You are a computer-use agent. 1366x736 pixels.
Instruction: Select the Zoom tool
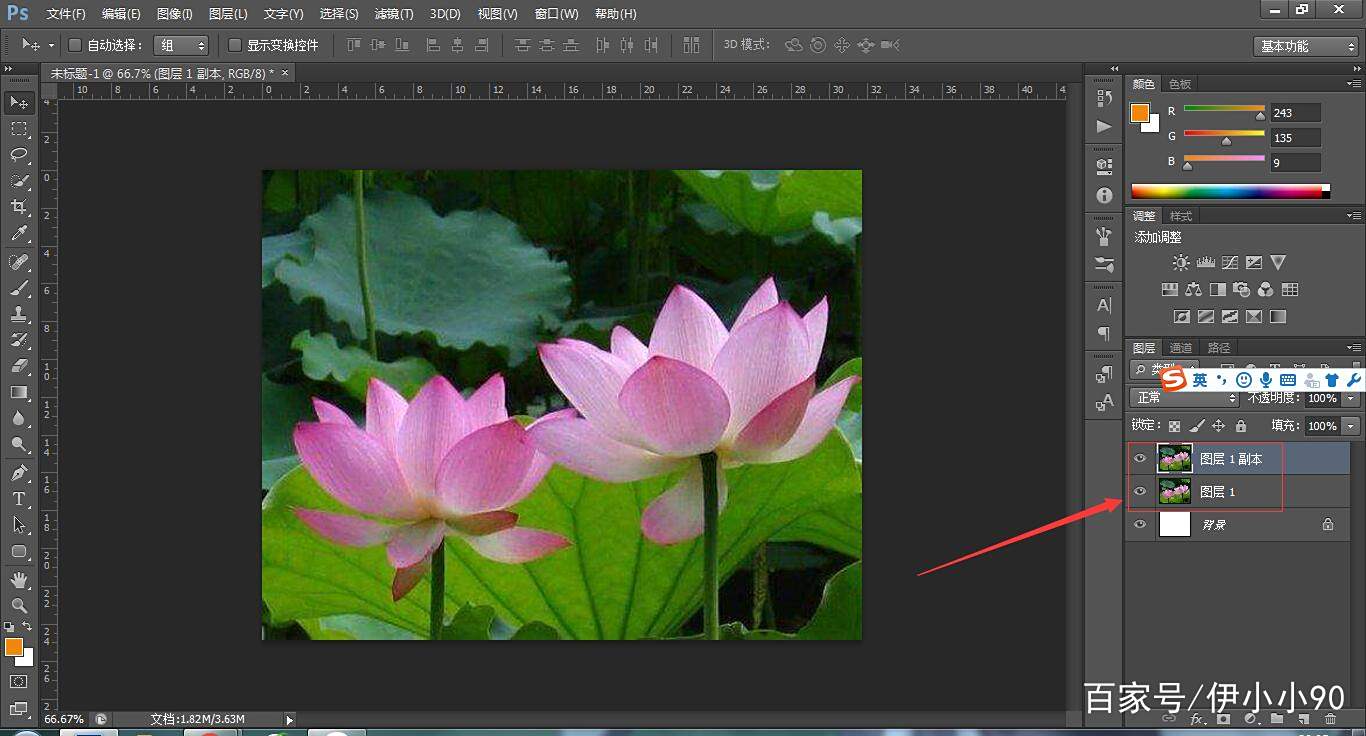pyautogui.click(x=19, y=606)
